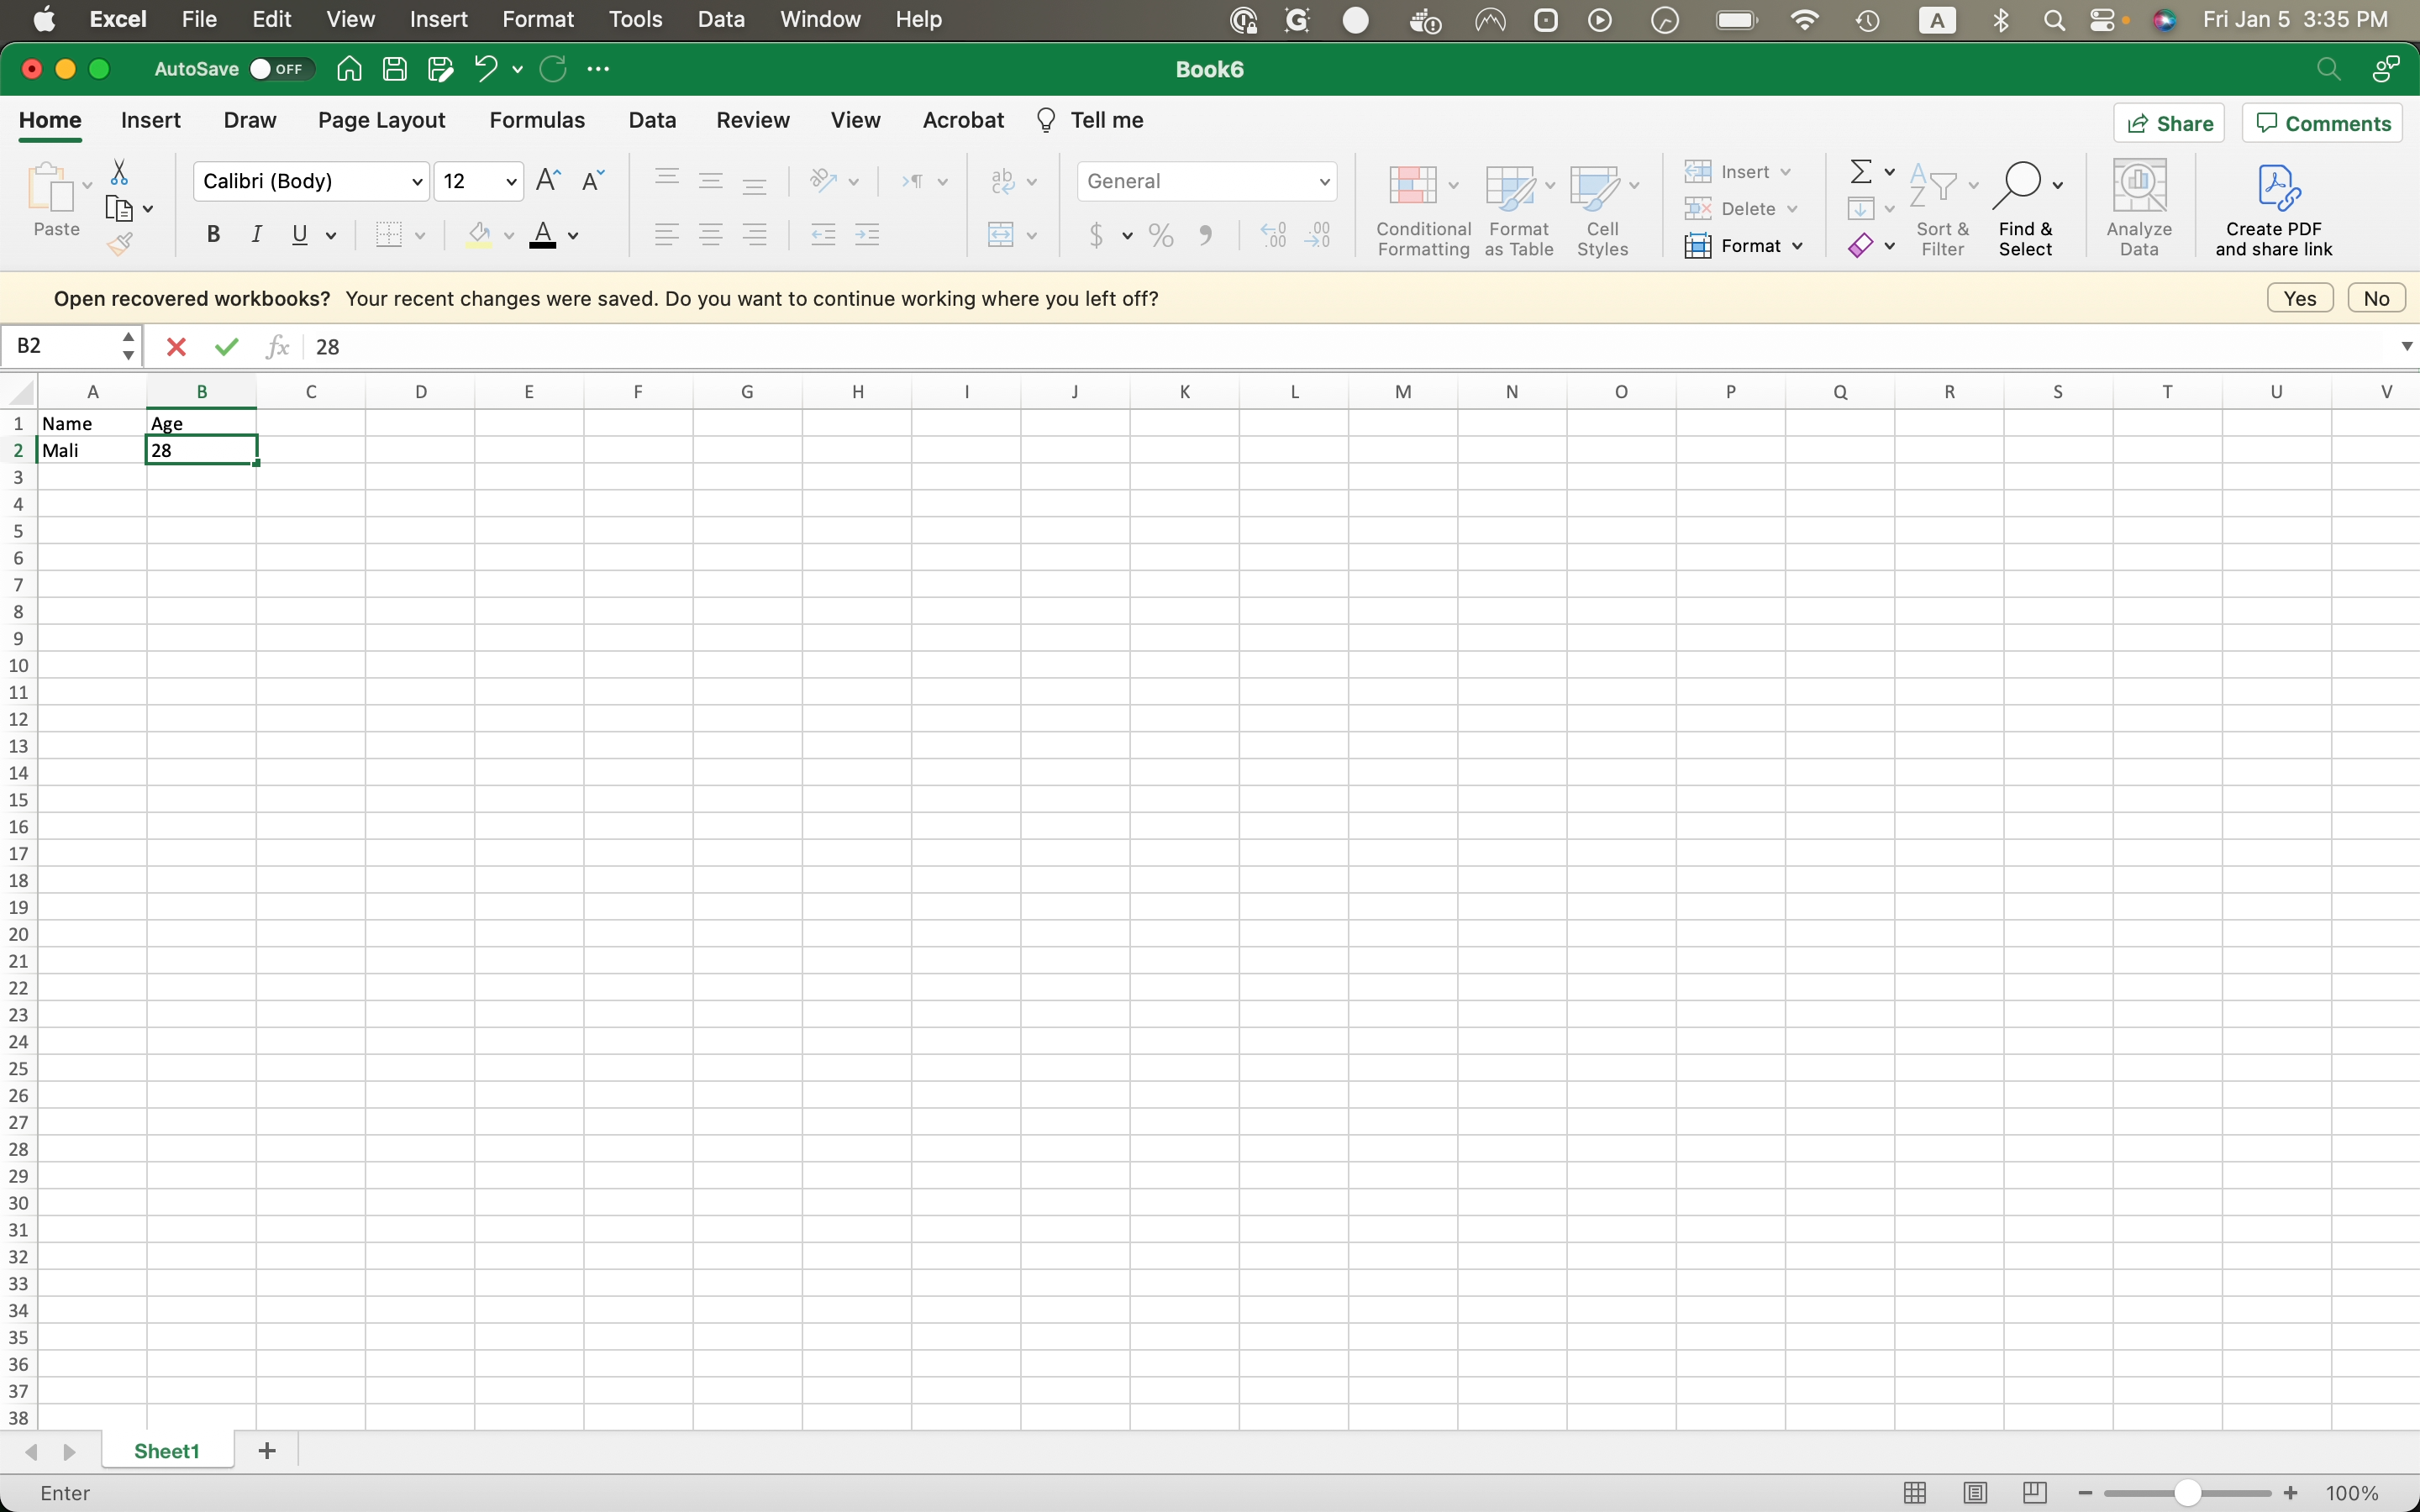This screenshot has width=2420, height=1512.
Task: Open the Data menu in menu bar
Action: click(720, 19)
